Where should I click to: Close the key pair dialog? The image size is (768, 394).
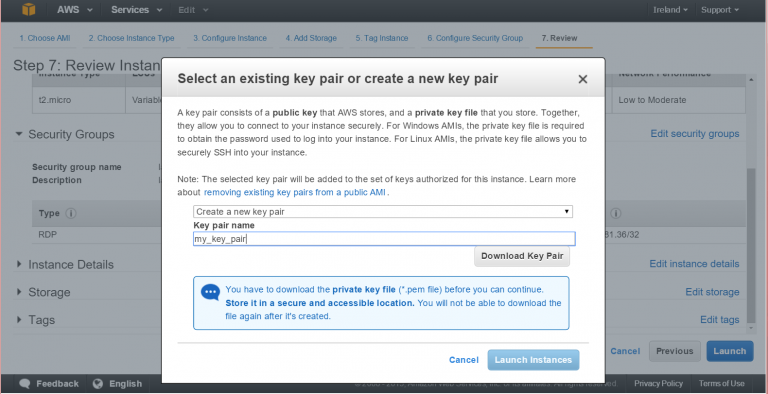[582, 79]
